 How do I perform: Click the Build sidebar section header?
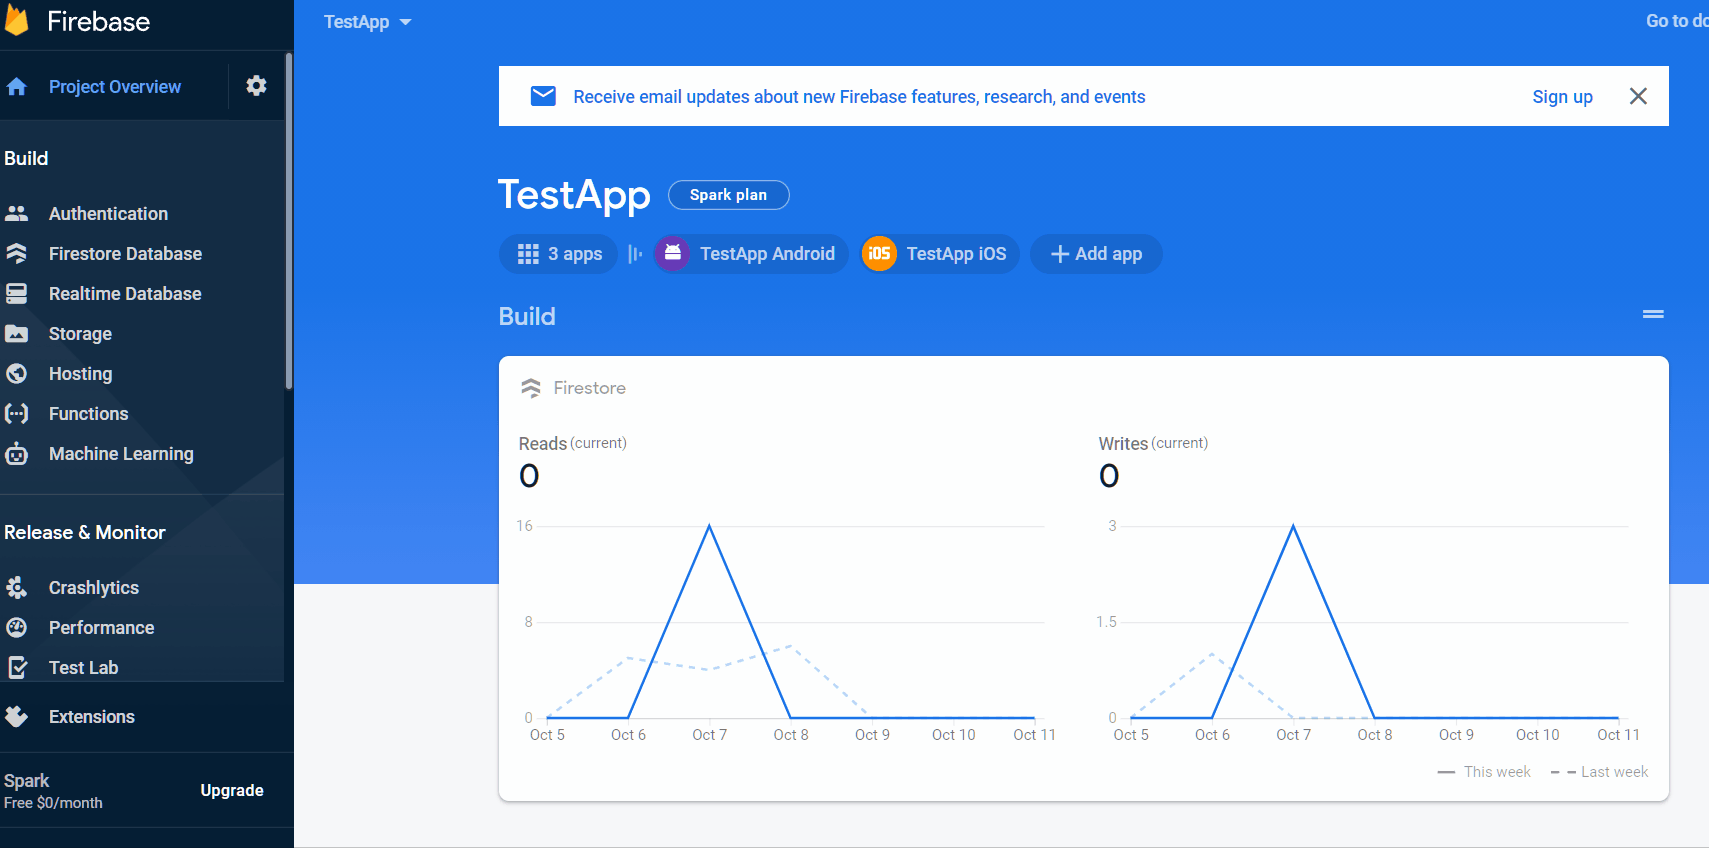point(26,158)
